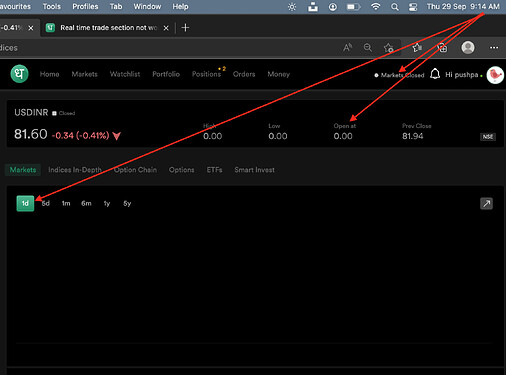Open the Option Chain tab
The image size is (506, 375).
135,170
